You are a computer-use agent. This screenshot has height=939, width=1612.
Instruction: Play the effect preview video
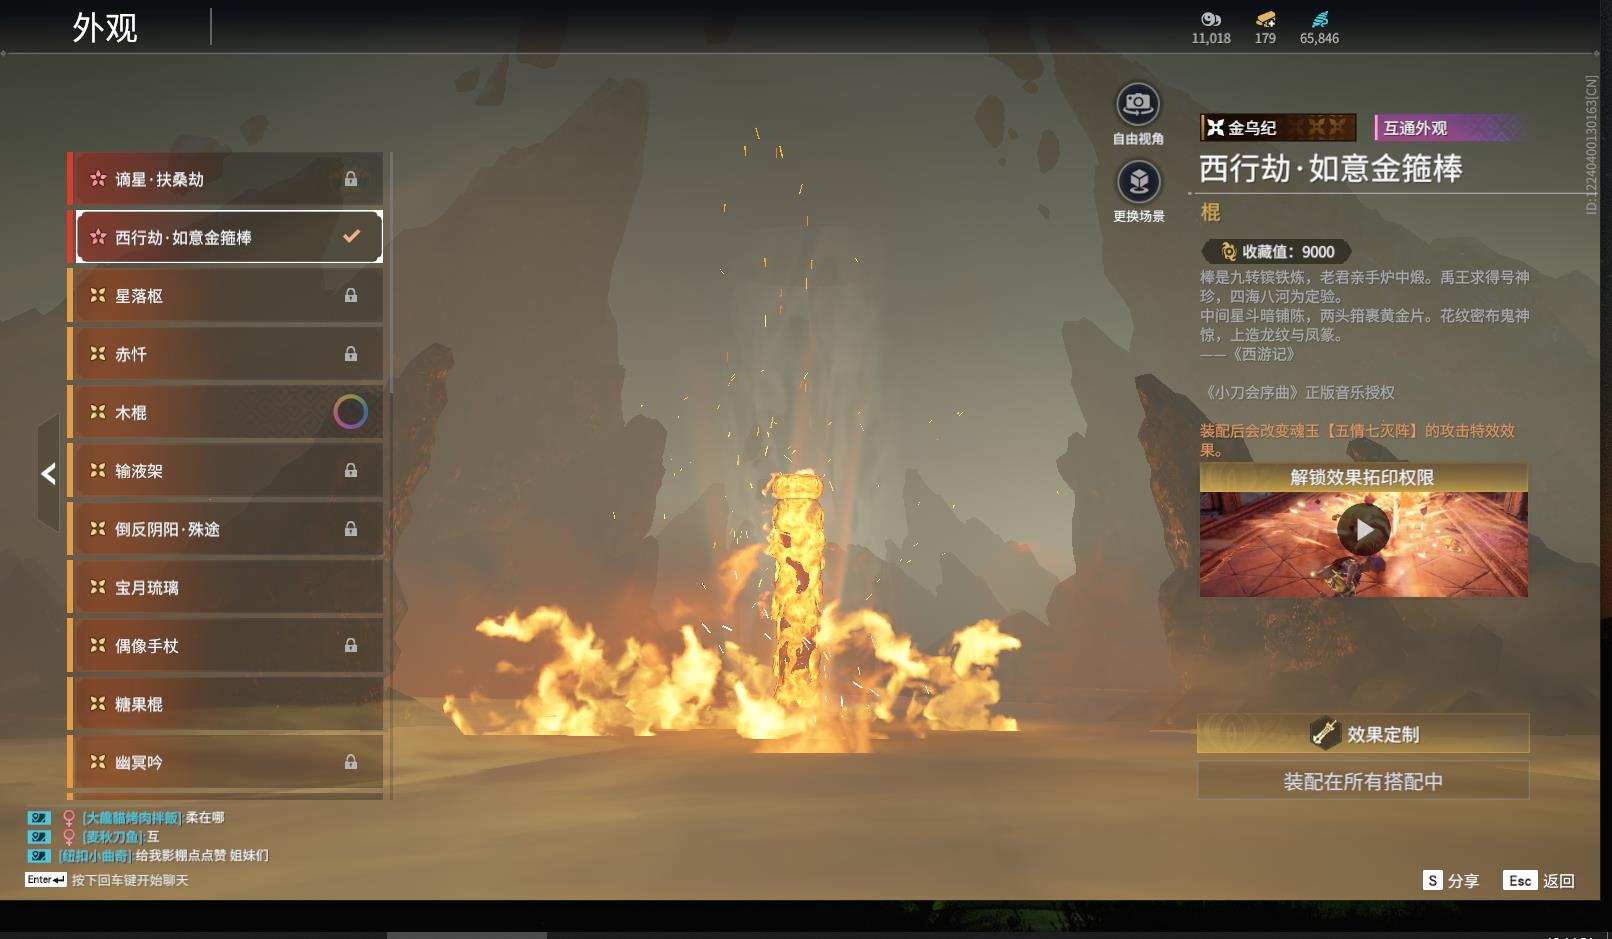[x=1364, y=530]
